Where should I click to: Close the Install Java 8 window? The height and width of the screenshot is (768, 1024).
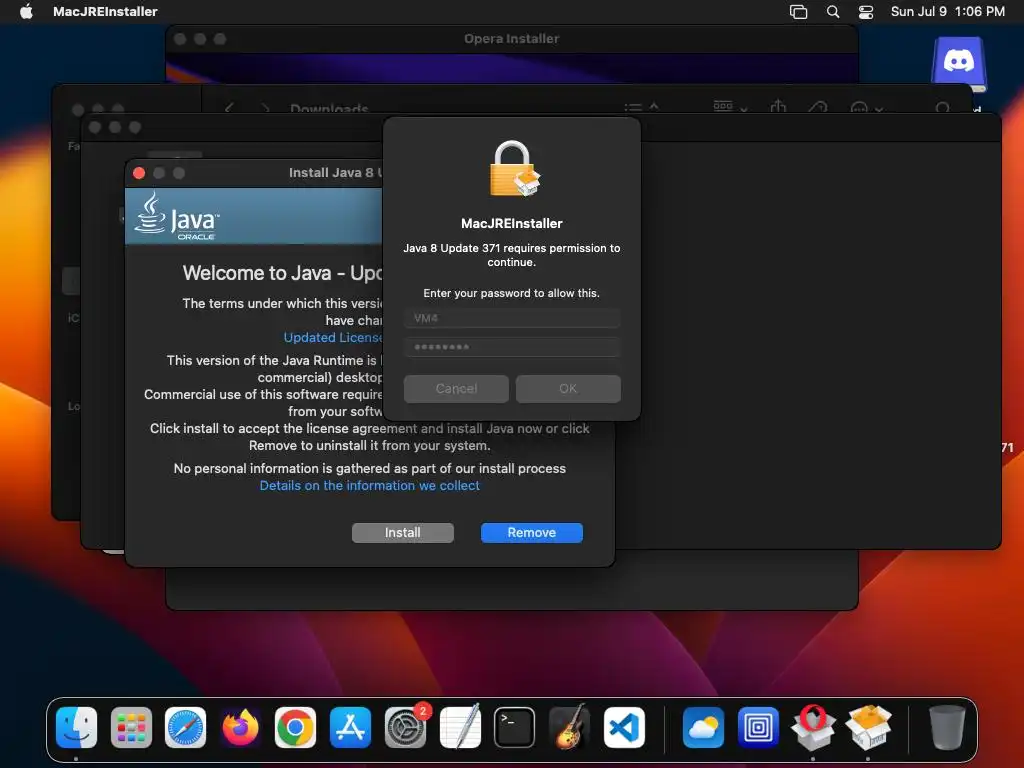pyautogui.click(x=138, y=173)
